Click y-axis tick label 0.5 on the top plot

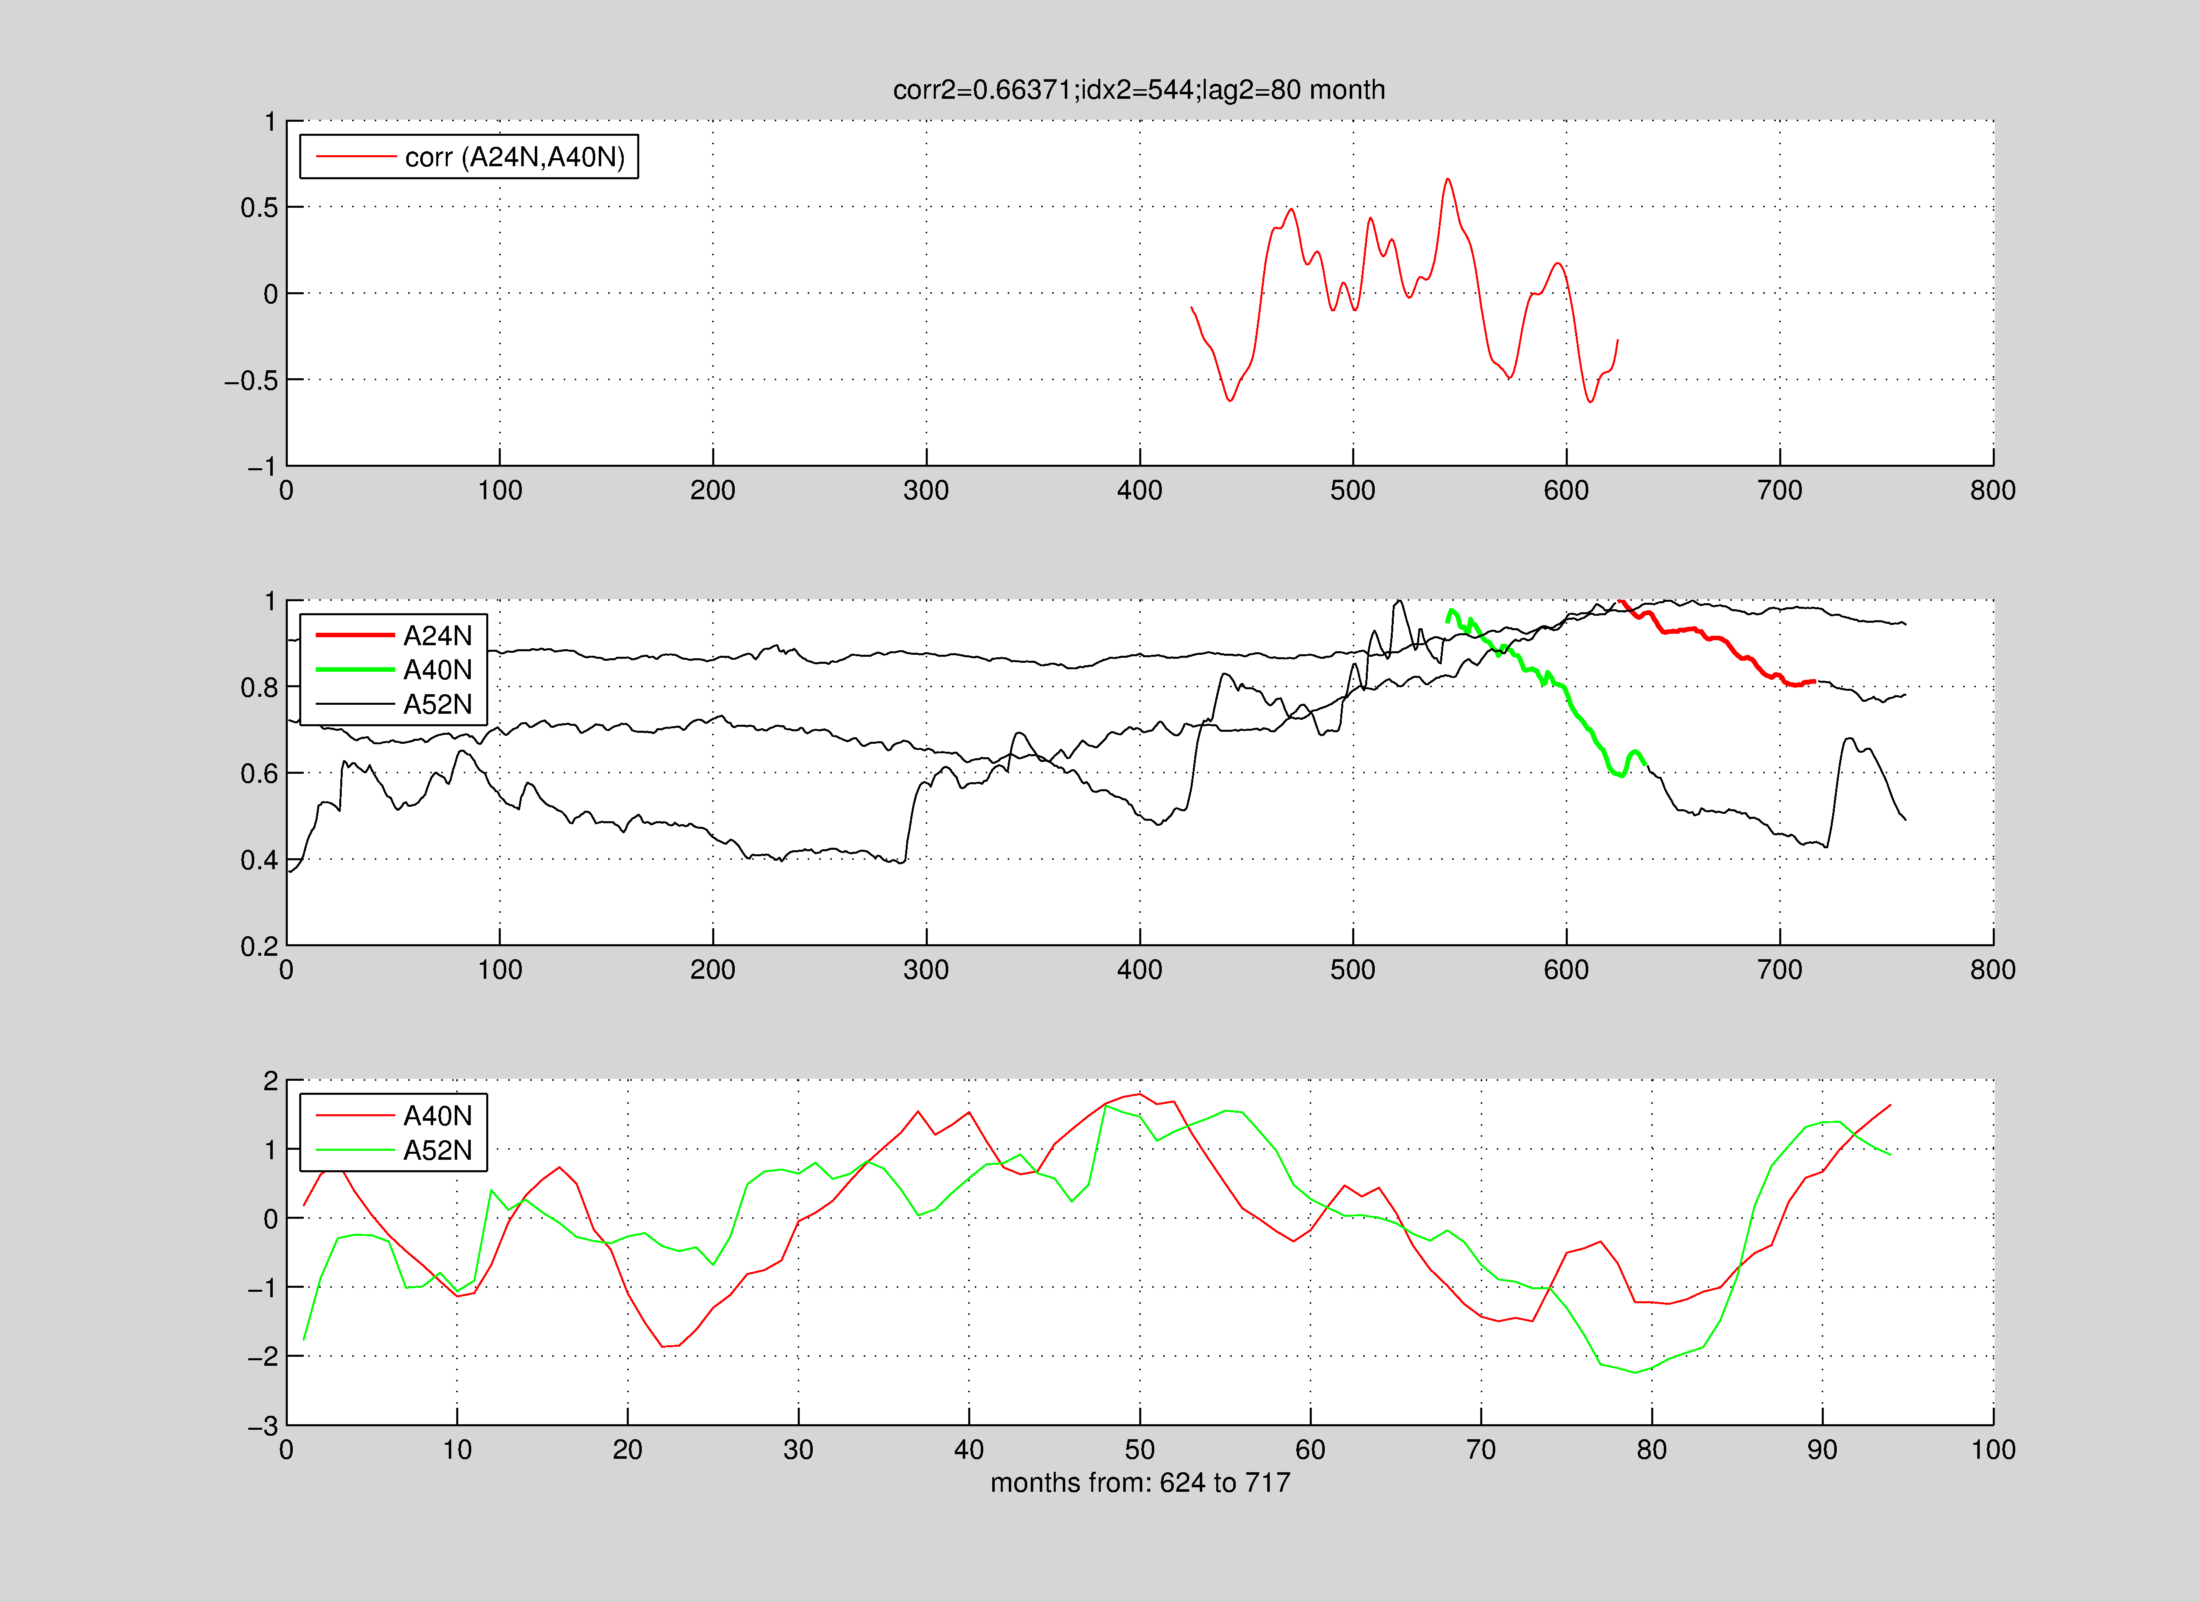point(258,208)
